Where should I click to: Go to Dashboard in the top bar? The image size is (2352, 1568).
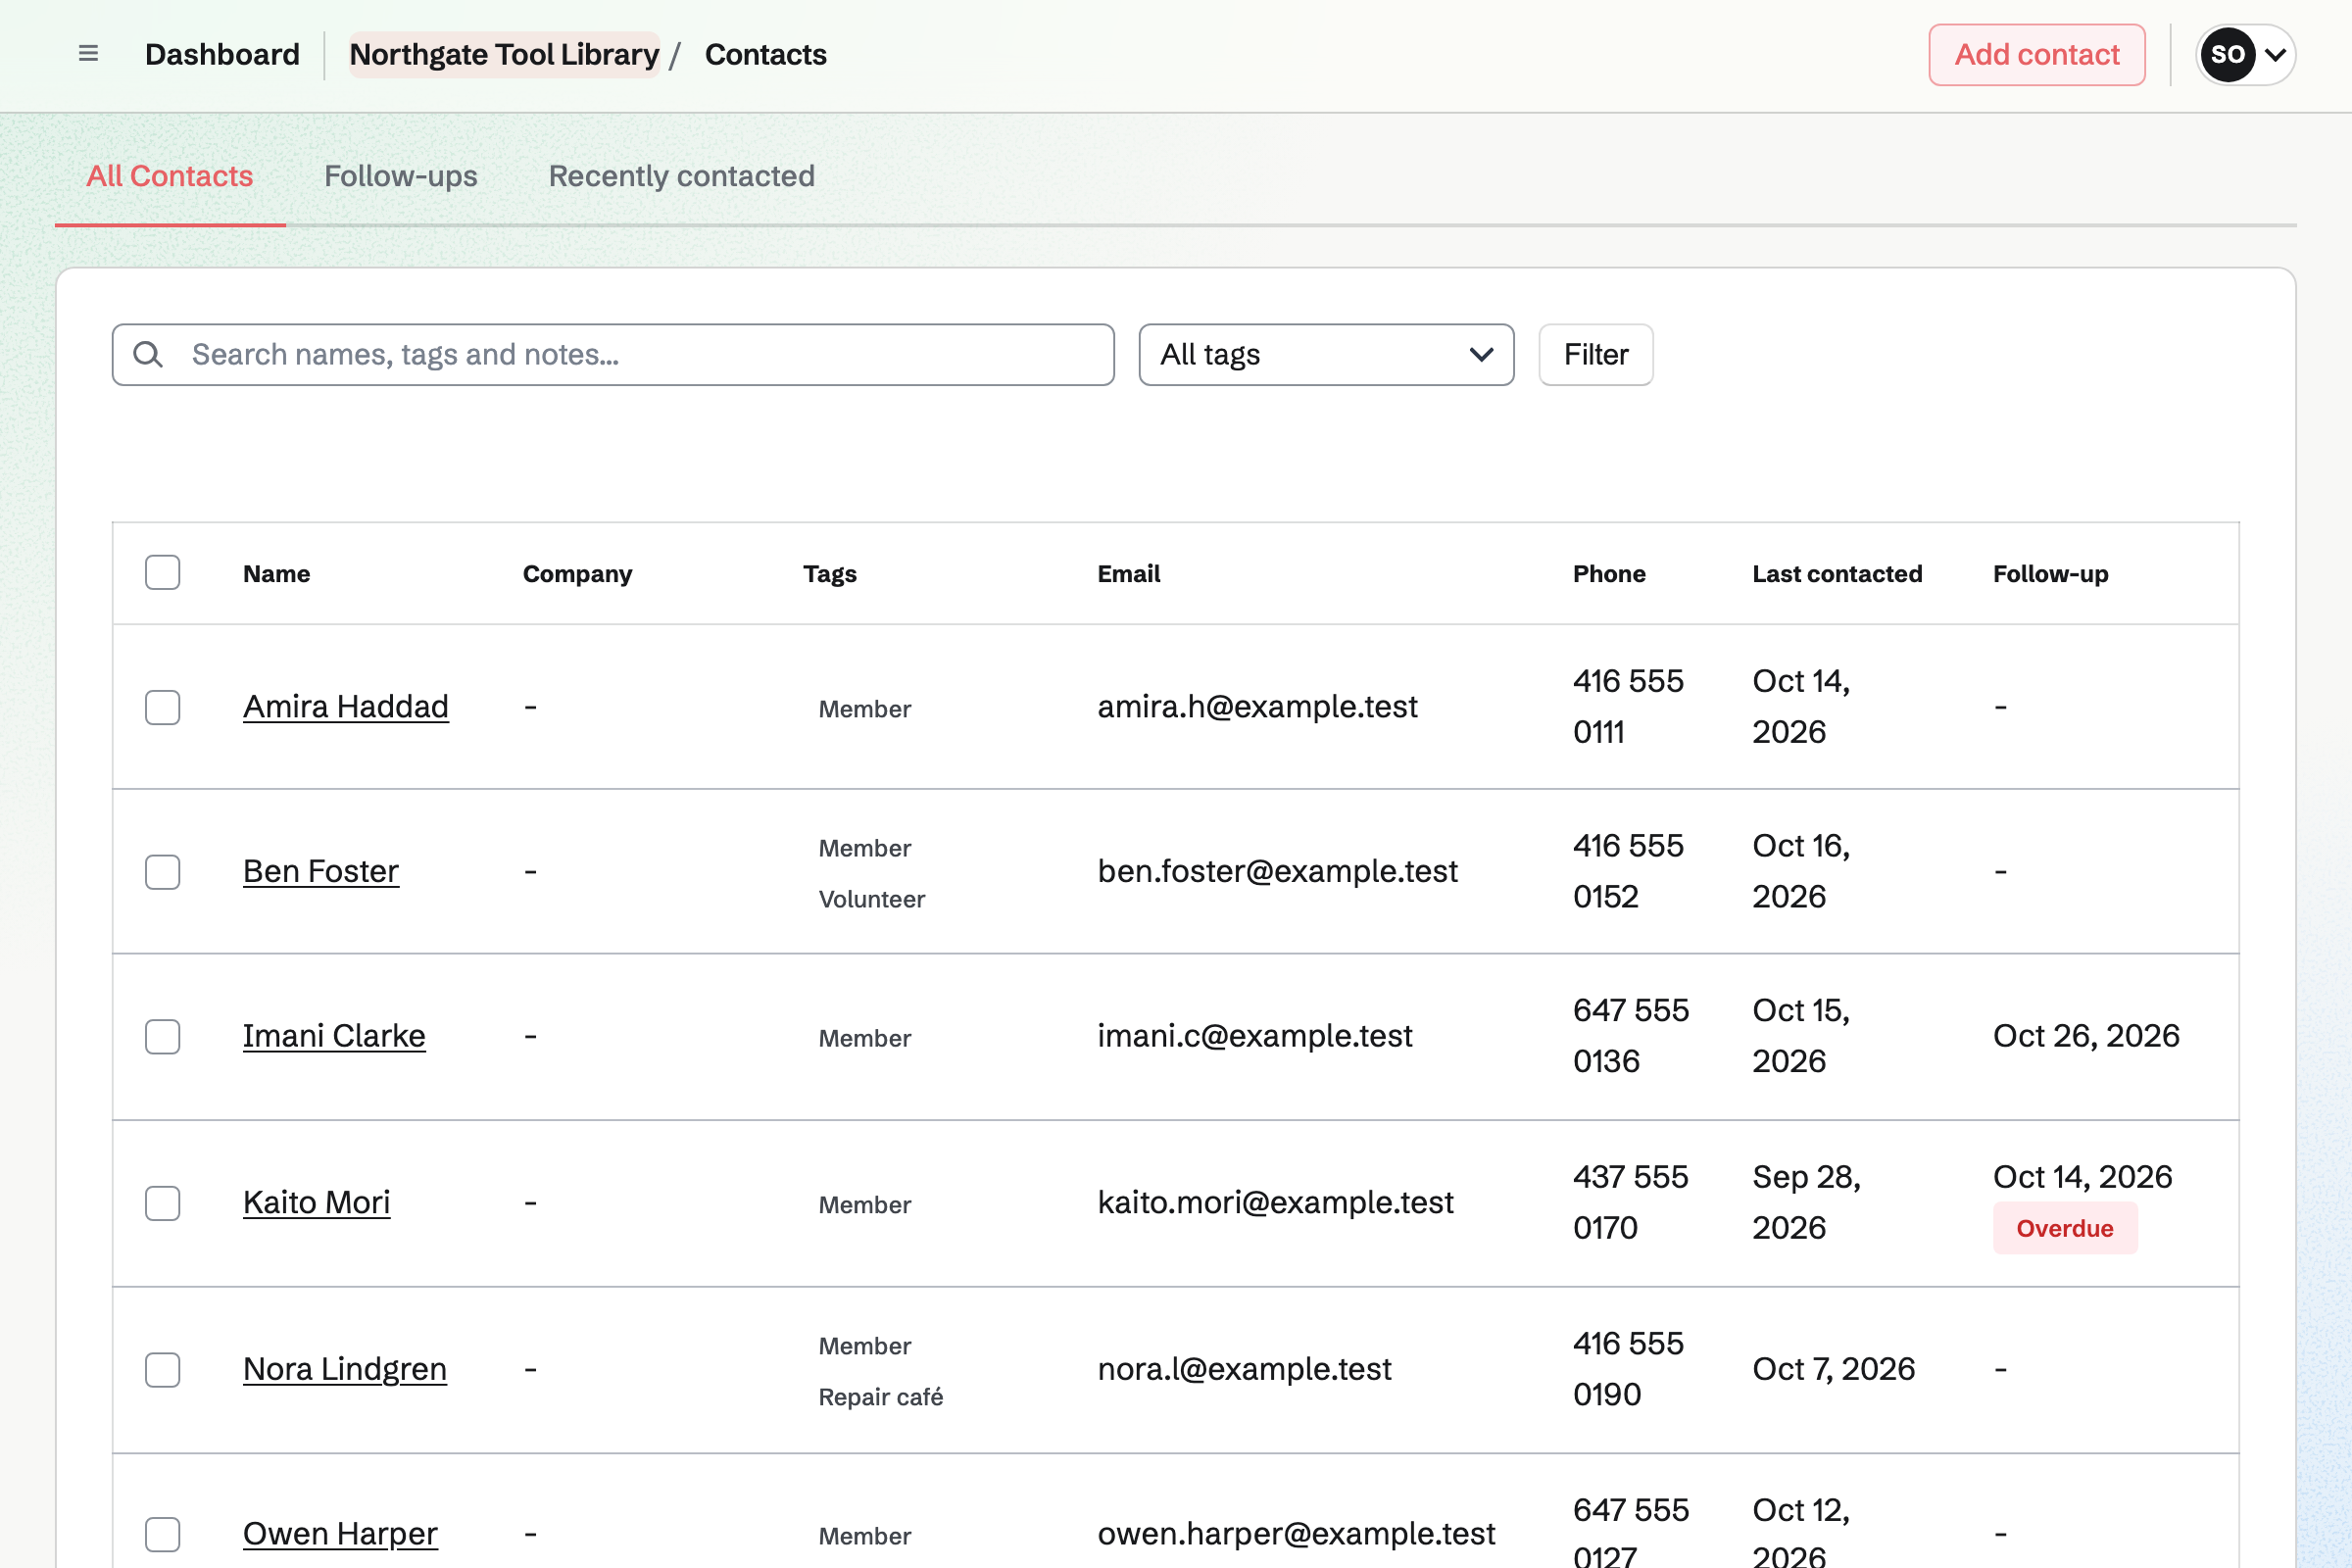[x=222, y=54]
